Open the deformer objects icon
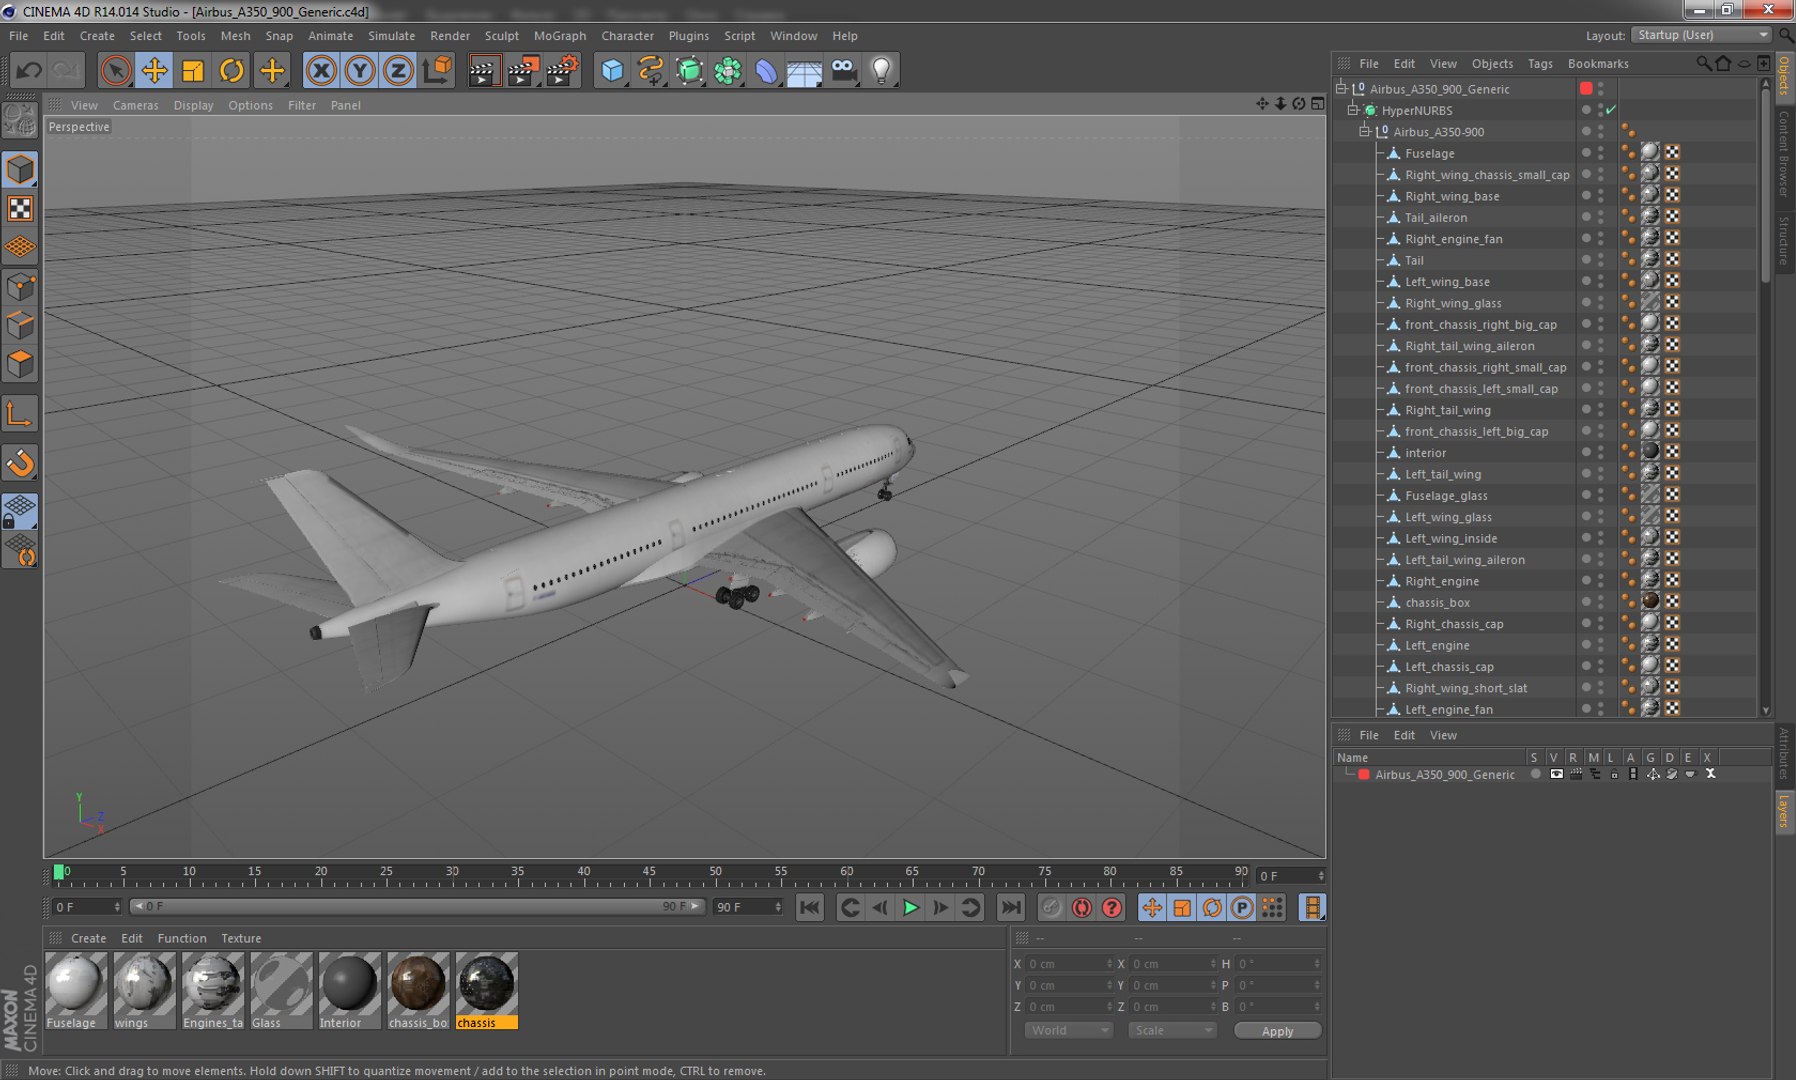This screenshot has width=1796, height=1080. pos(766,70)
